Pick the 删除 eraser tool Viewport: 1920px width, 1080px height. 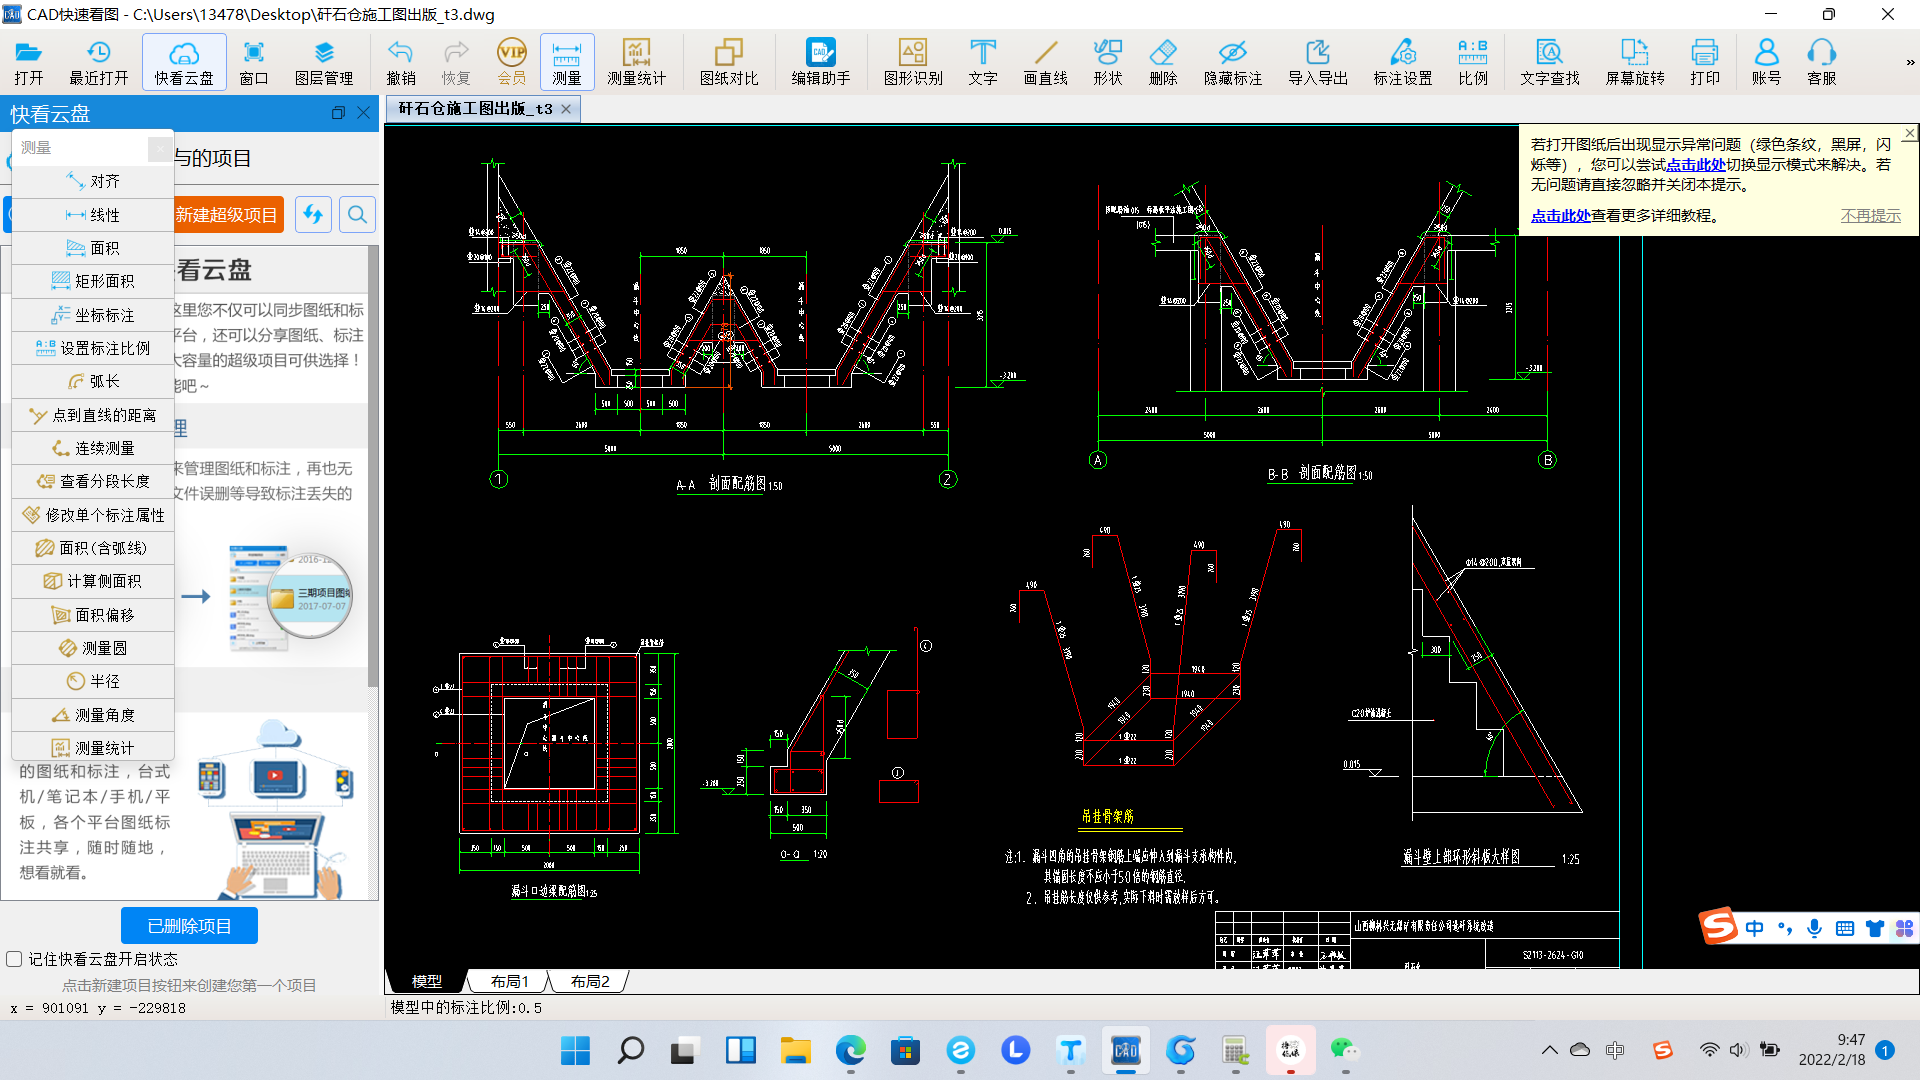1163,62
